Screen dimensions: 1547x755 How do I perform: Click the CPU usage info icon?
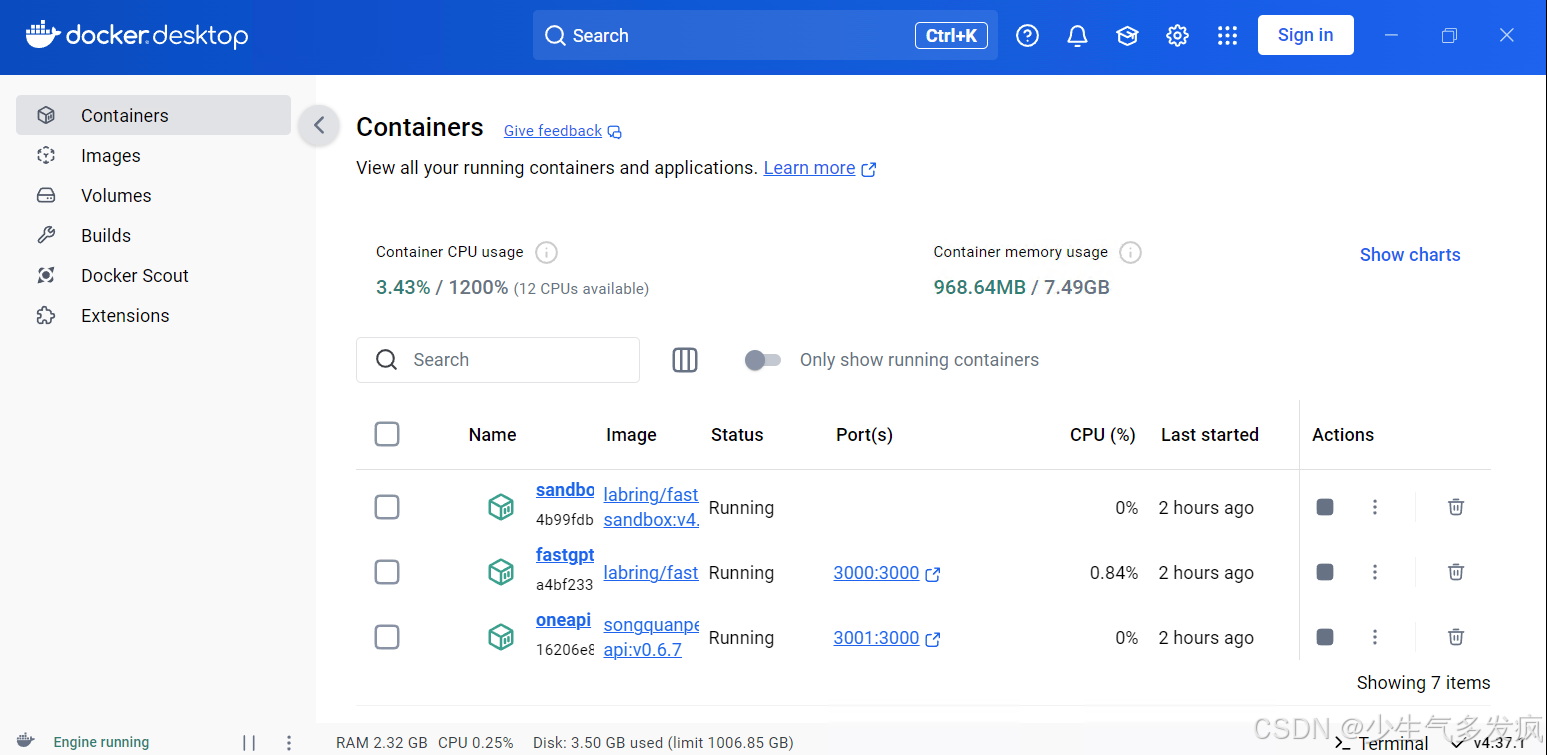pyautogui.click(x=546, y=252)
